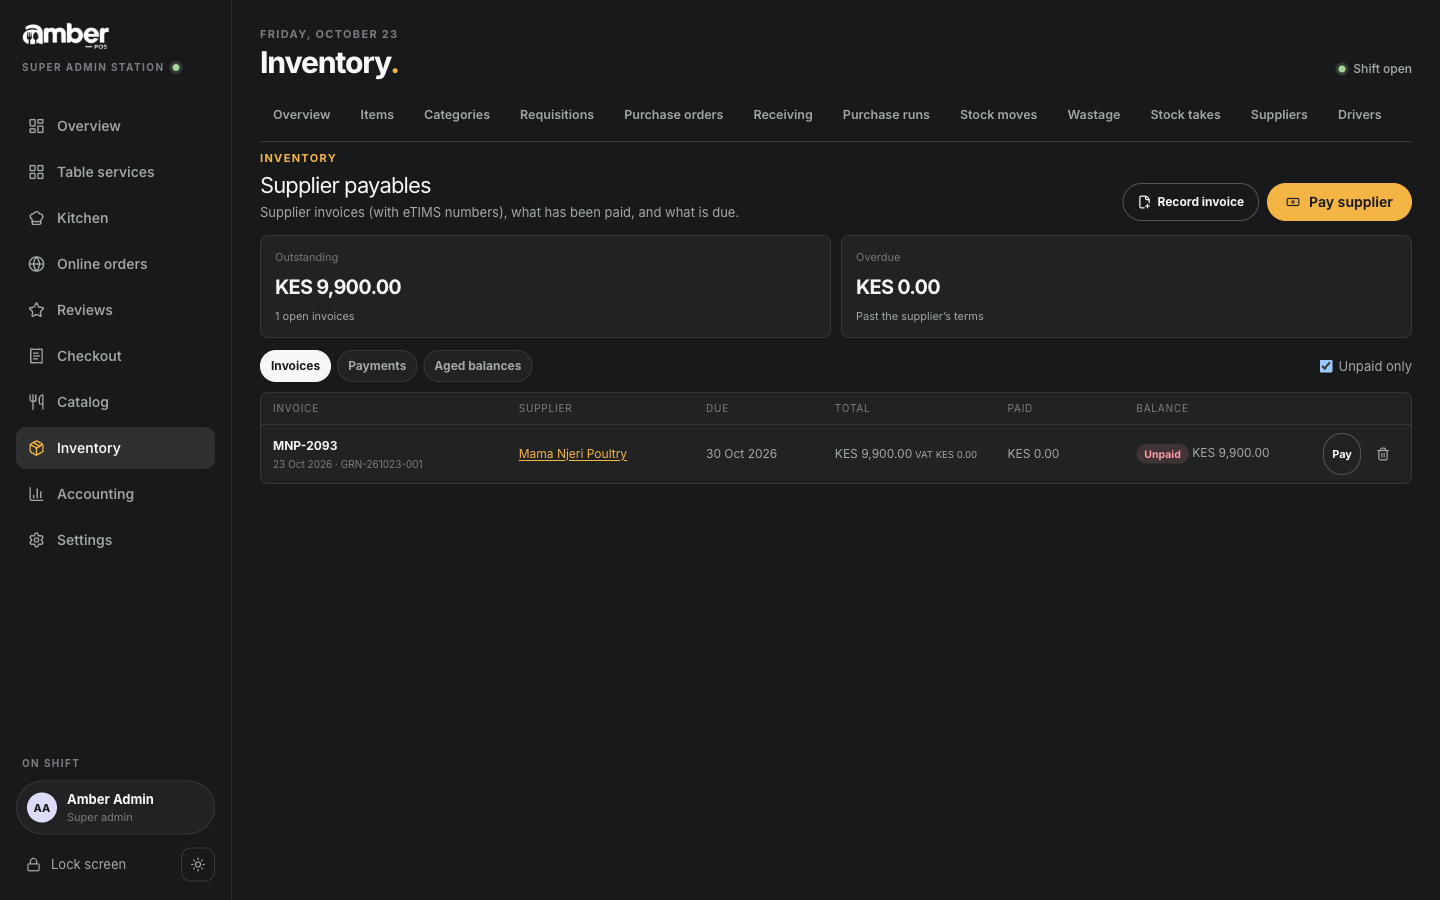Open the Purchase runs tab
The height and width of the screenshot is (900, 1440).
[886, 115]
